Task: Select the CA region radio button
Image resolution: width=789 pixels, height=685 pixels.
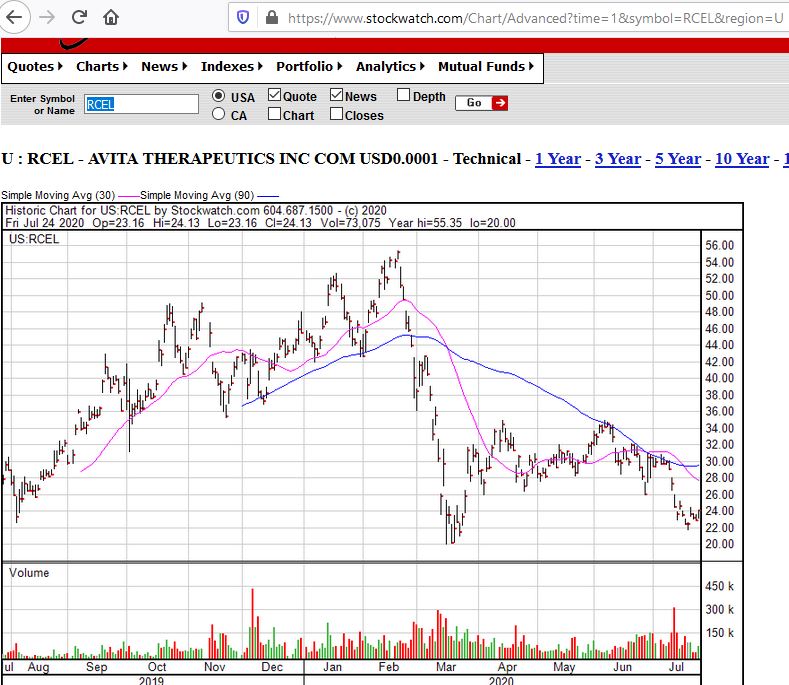Action: pos(218,114)
